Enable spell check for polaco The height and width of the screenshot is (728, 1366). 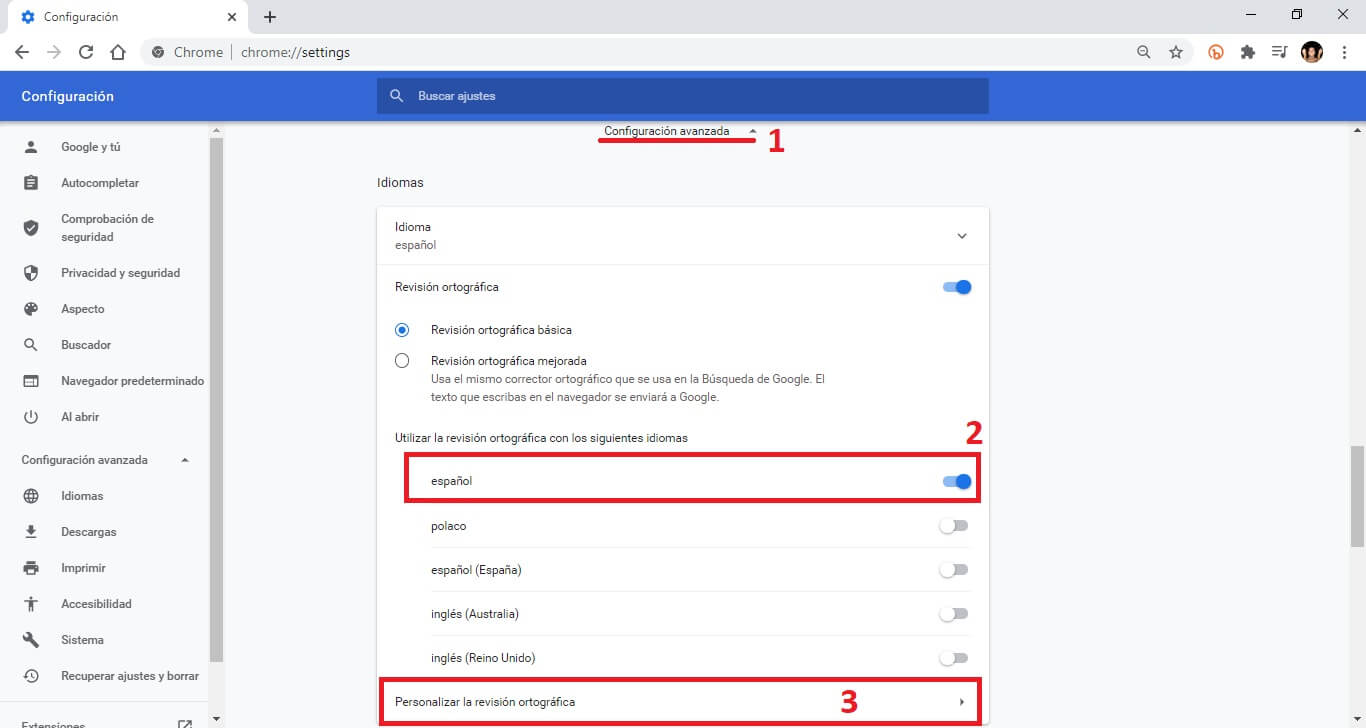tap(954, 526)
